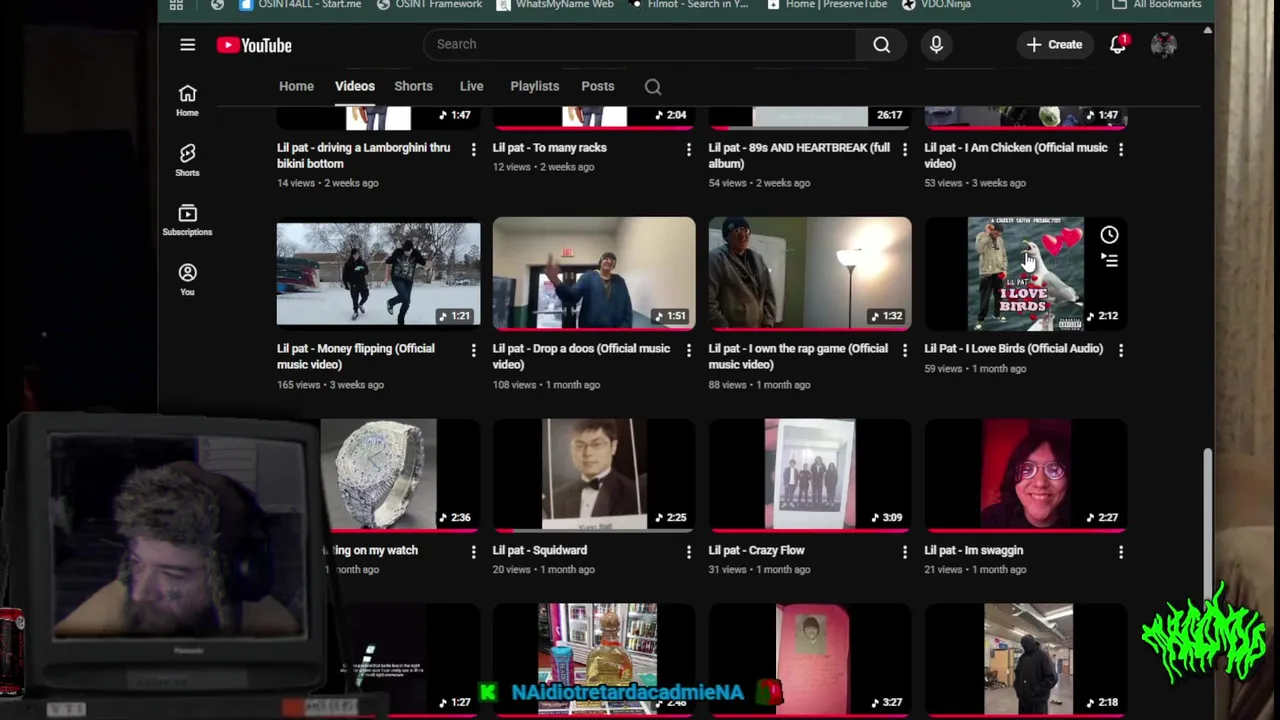Go to Home in sidebar
The height and width of the screenshot is (720, 1280).
click(x=187, y=101)
